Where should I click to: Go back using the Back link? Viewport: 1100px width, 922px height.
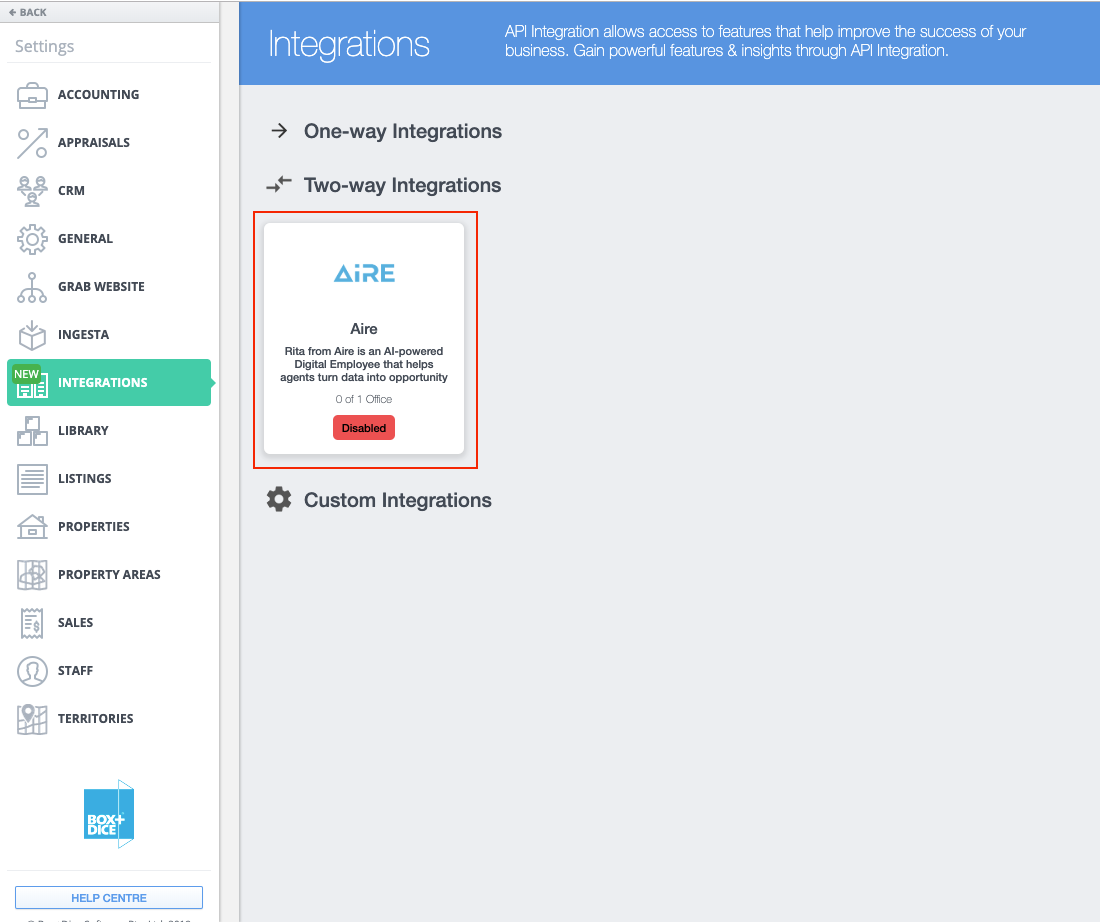pyautogui.click(x=27, y=13)
